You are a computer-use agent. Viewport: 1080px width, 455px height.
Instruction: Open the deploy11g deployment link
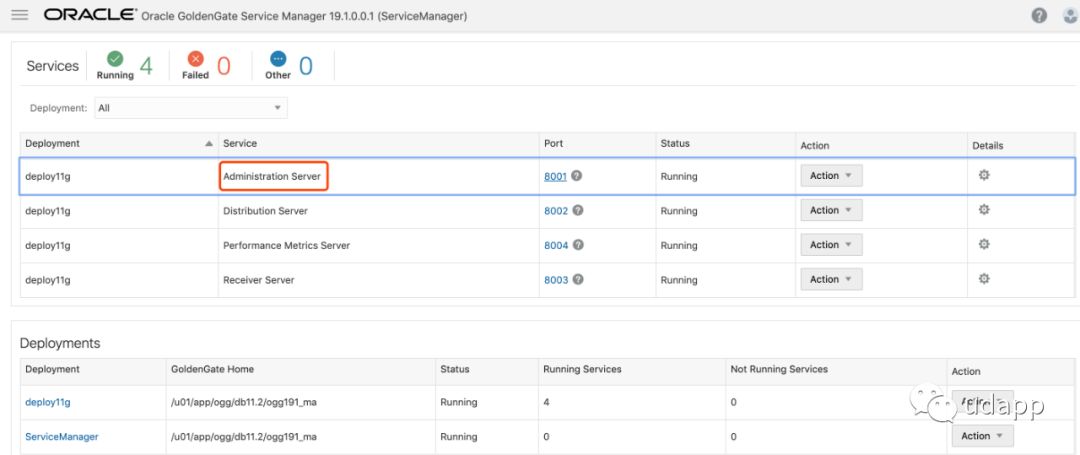pos(47,402)
